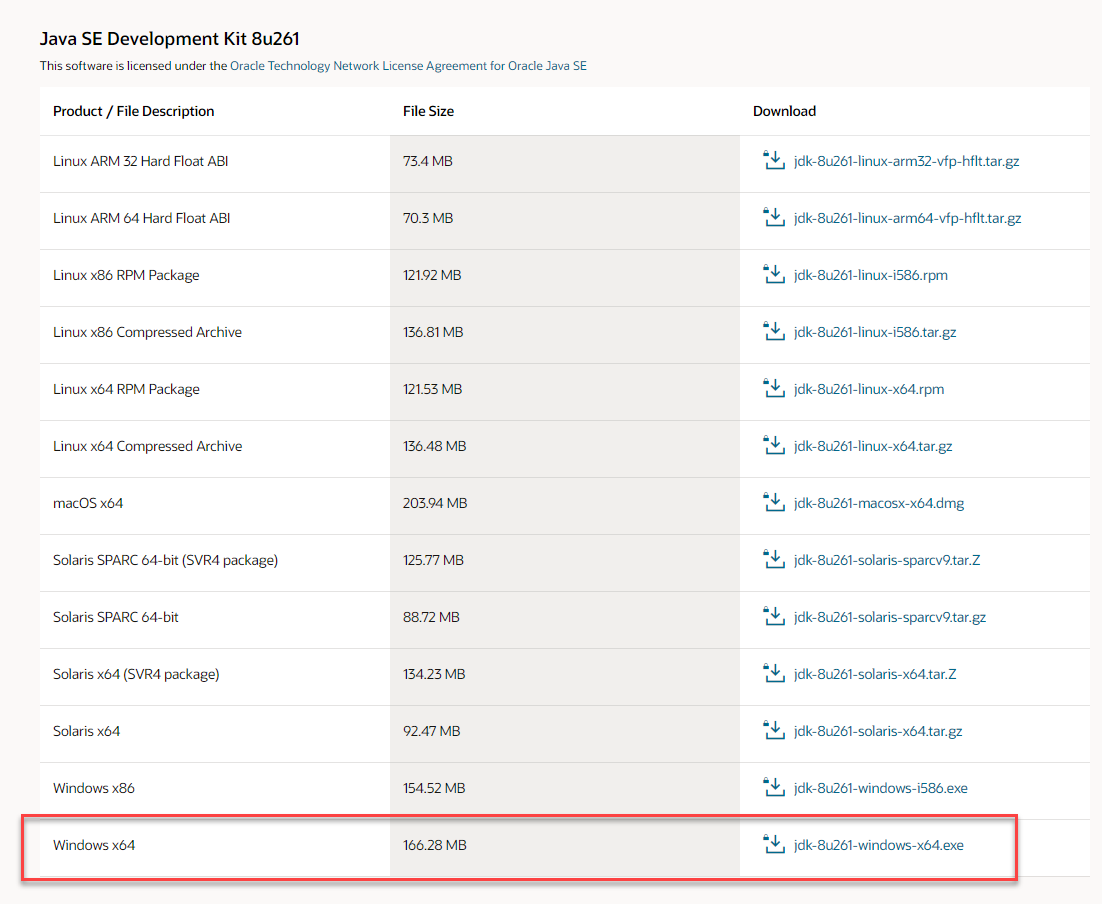Select the Java SE Development Kit 8u261 heading
1102x904 pixels.
(169, 39)
